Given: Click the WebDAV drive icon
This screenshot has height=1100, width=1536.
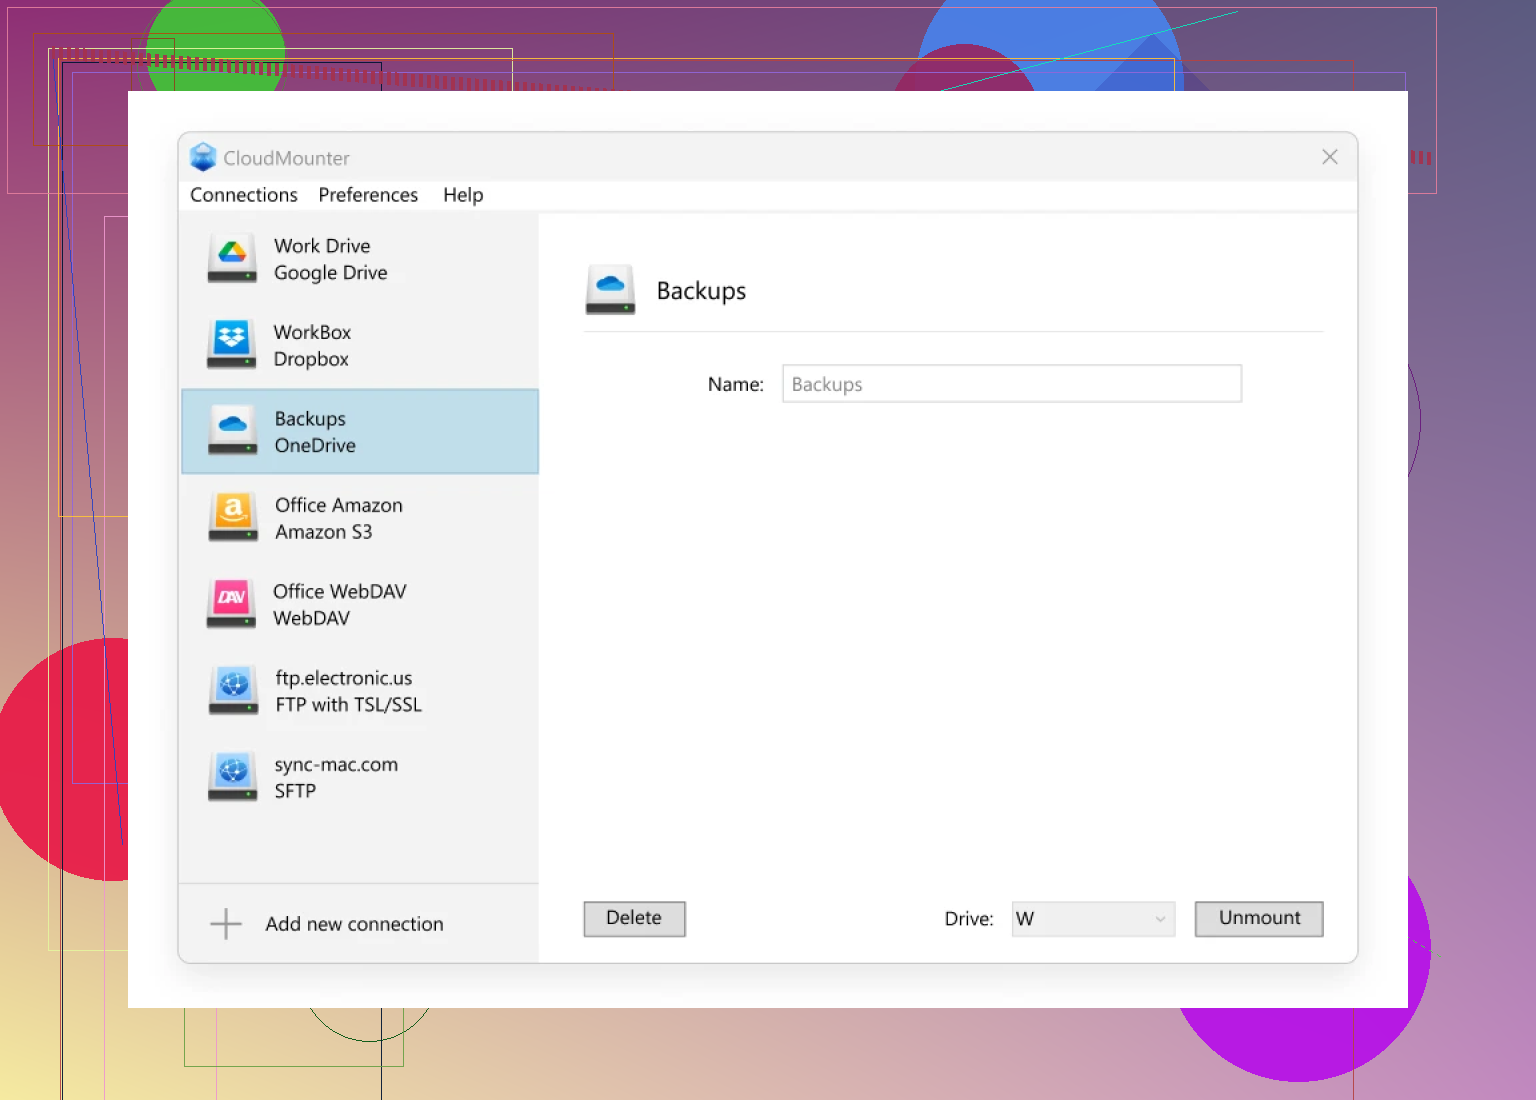Looking at the screenshot, I should pyautogui.click(x=232, y=603).
